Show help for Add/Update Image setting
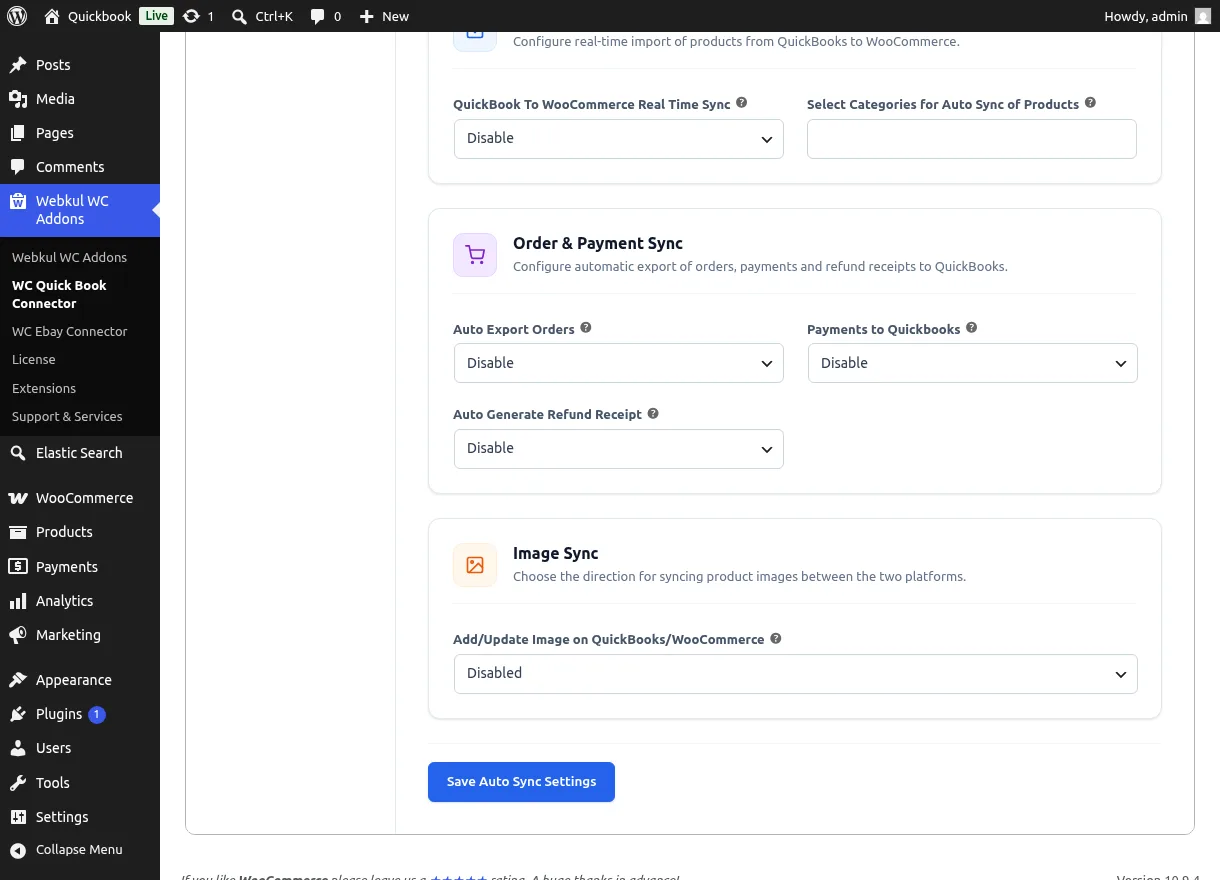1220x880 pixels. point(775,638)
